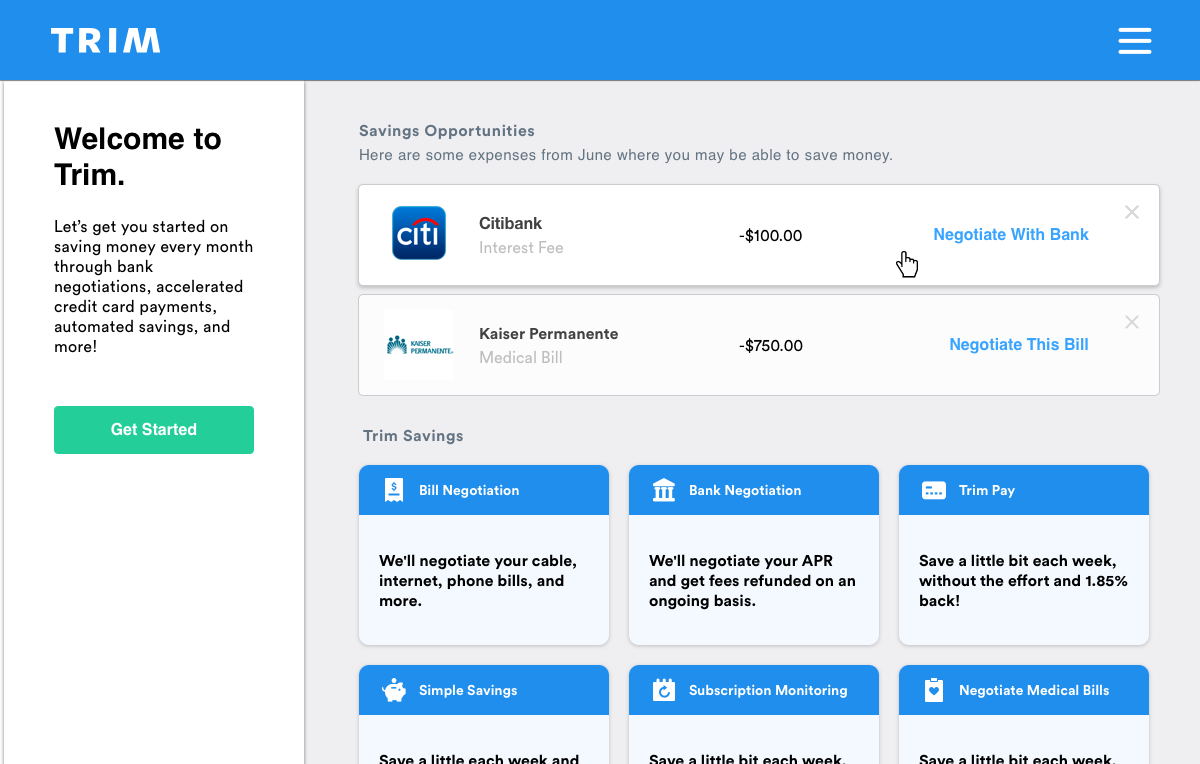Click the Get Started button
Screen dimensions: 1200x764
[x=154, y=430]
